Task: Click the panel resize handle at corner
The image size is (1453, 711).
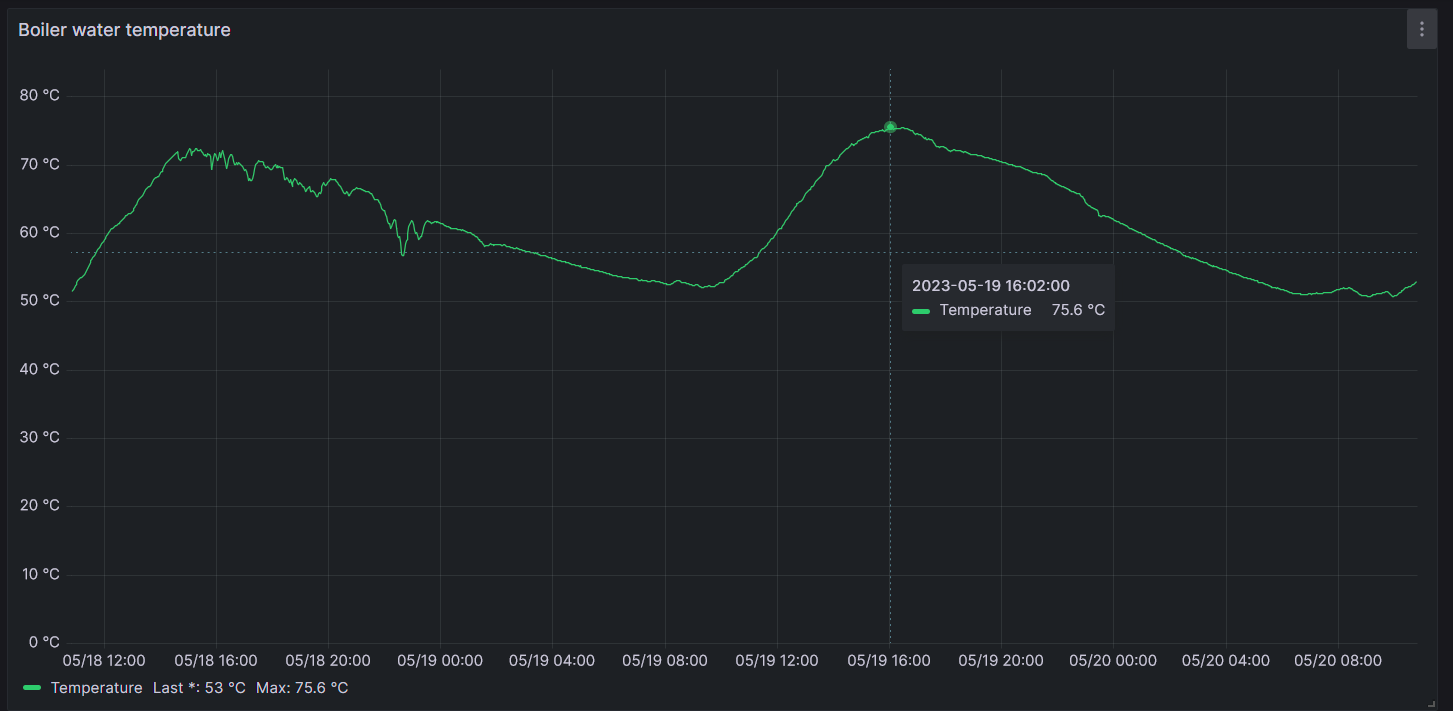Action: click(x=1432, y=704)
